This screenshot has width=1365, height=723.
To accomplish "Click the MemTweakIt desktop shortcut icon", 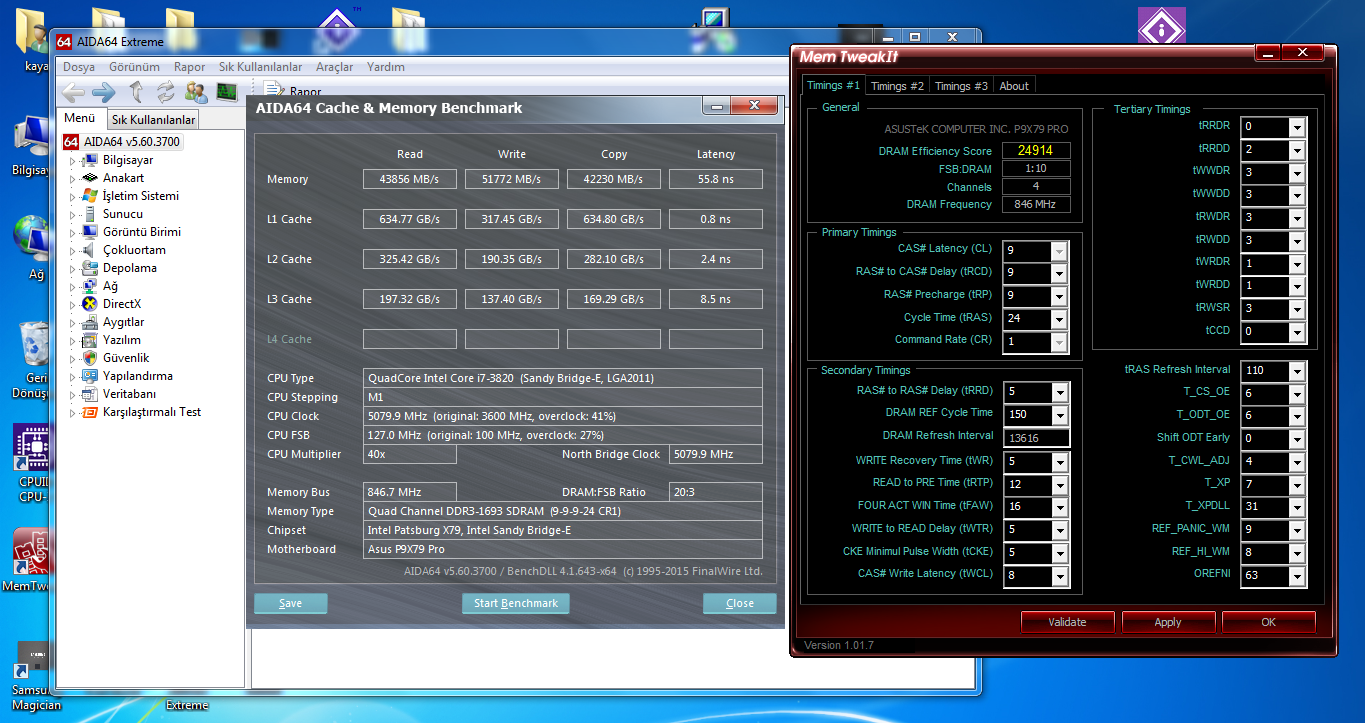I will click(31, 552).
